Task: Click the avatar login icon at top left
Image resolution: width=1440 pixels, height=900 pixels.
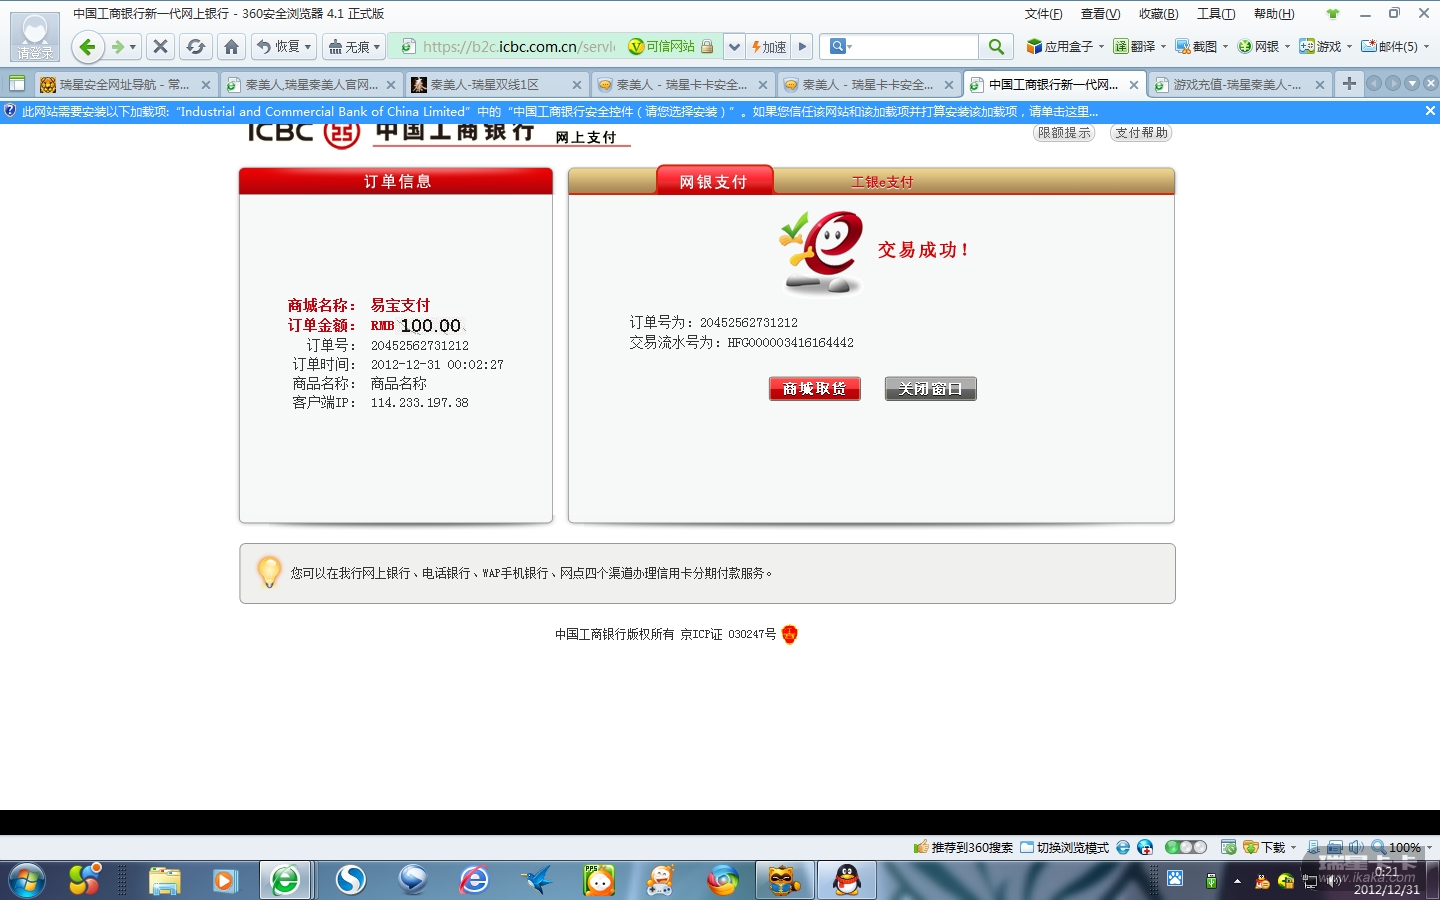Action: point(35,37)
